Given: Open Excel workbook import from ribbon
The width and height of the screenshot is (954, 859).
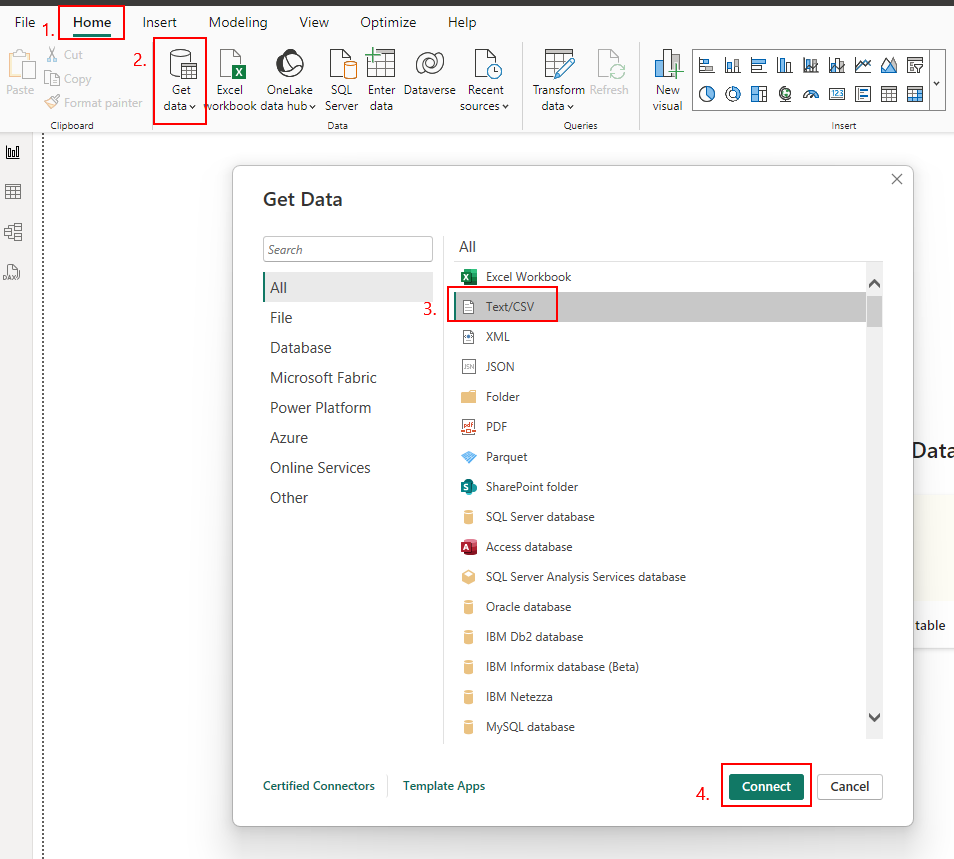Looking at the screenshot, I should click(x=231, y=81).
